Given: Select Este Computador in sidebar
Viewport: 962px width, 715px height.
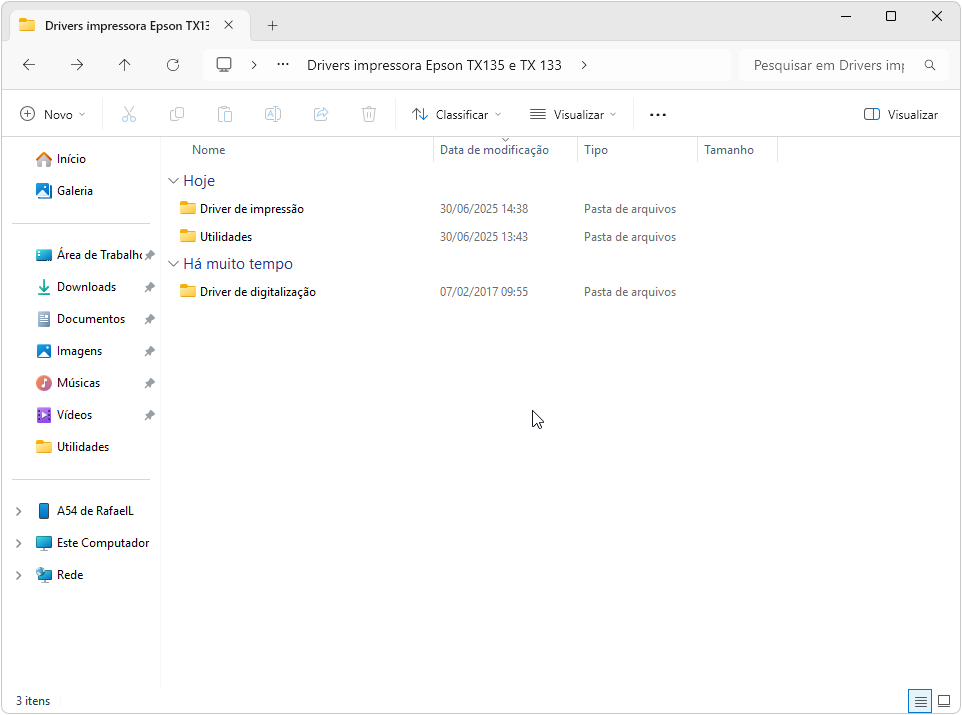Looking at the screenshot, I should pos(93,543).
